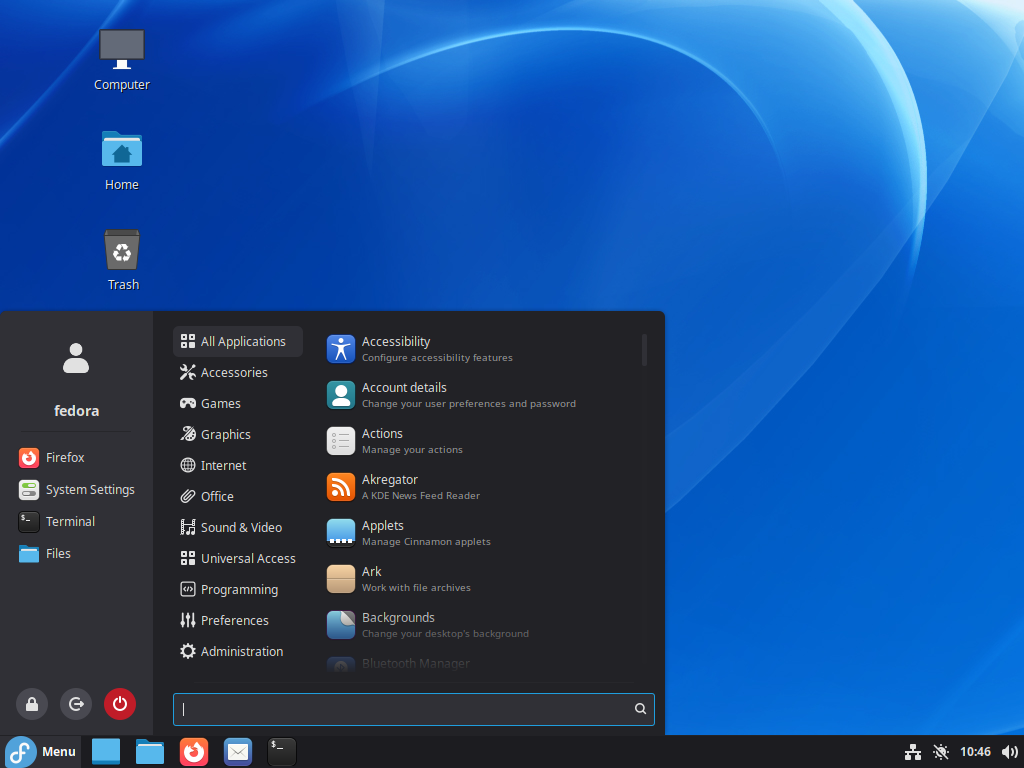Image resolution: width=1024 pixels, height=768 pixels.
Task: Click the 10:46 clock
Action: pyautogui.click(x=975, y=752)
